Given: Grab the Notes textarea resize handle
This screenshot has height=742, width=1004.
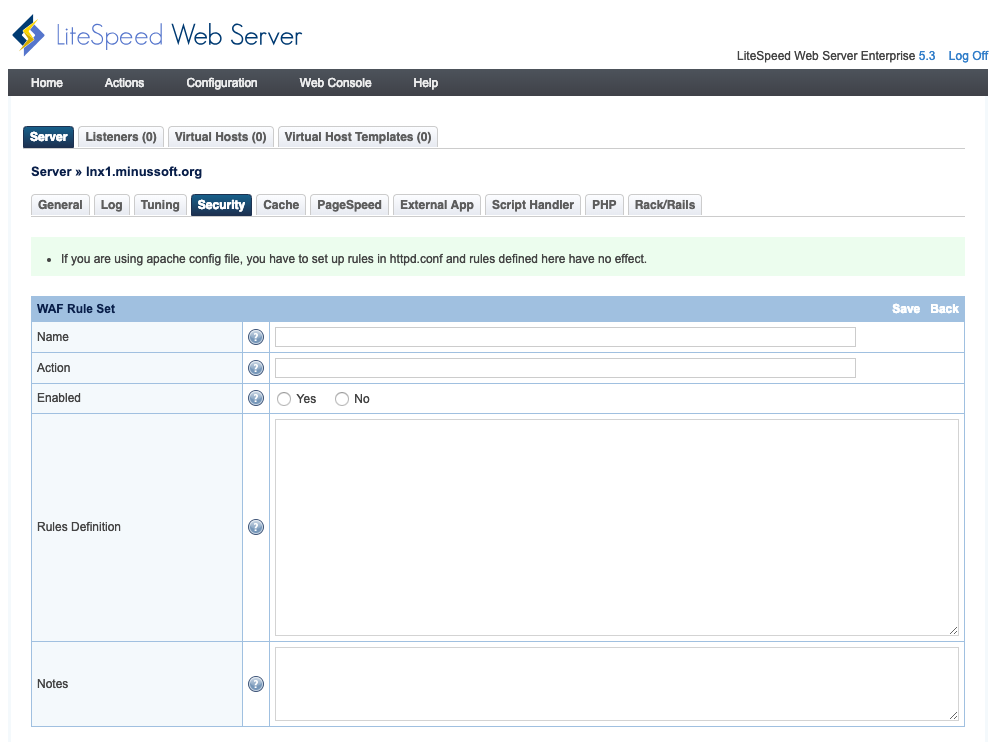Looking at the screenshot, I should [x=953, y=715].
